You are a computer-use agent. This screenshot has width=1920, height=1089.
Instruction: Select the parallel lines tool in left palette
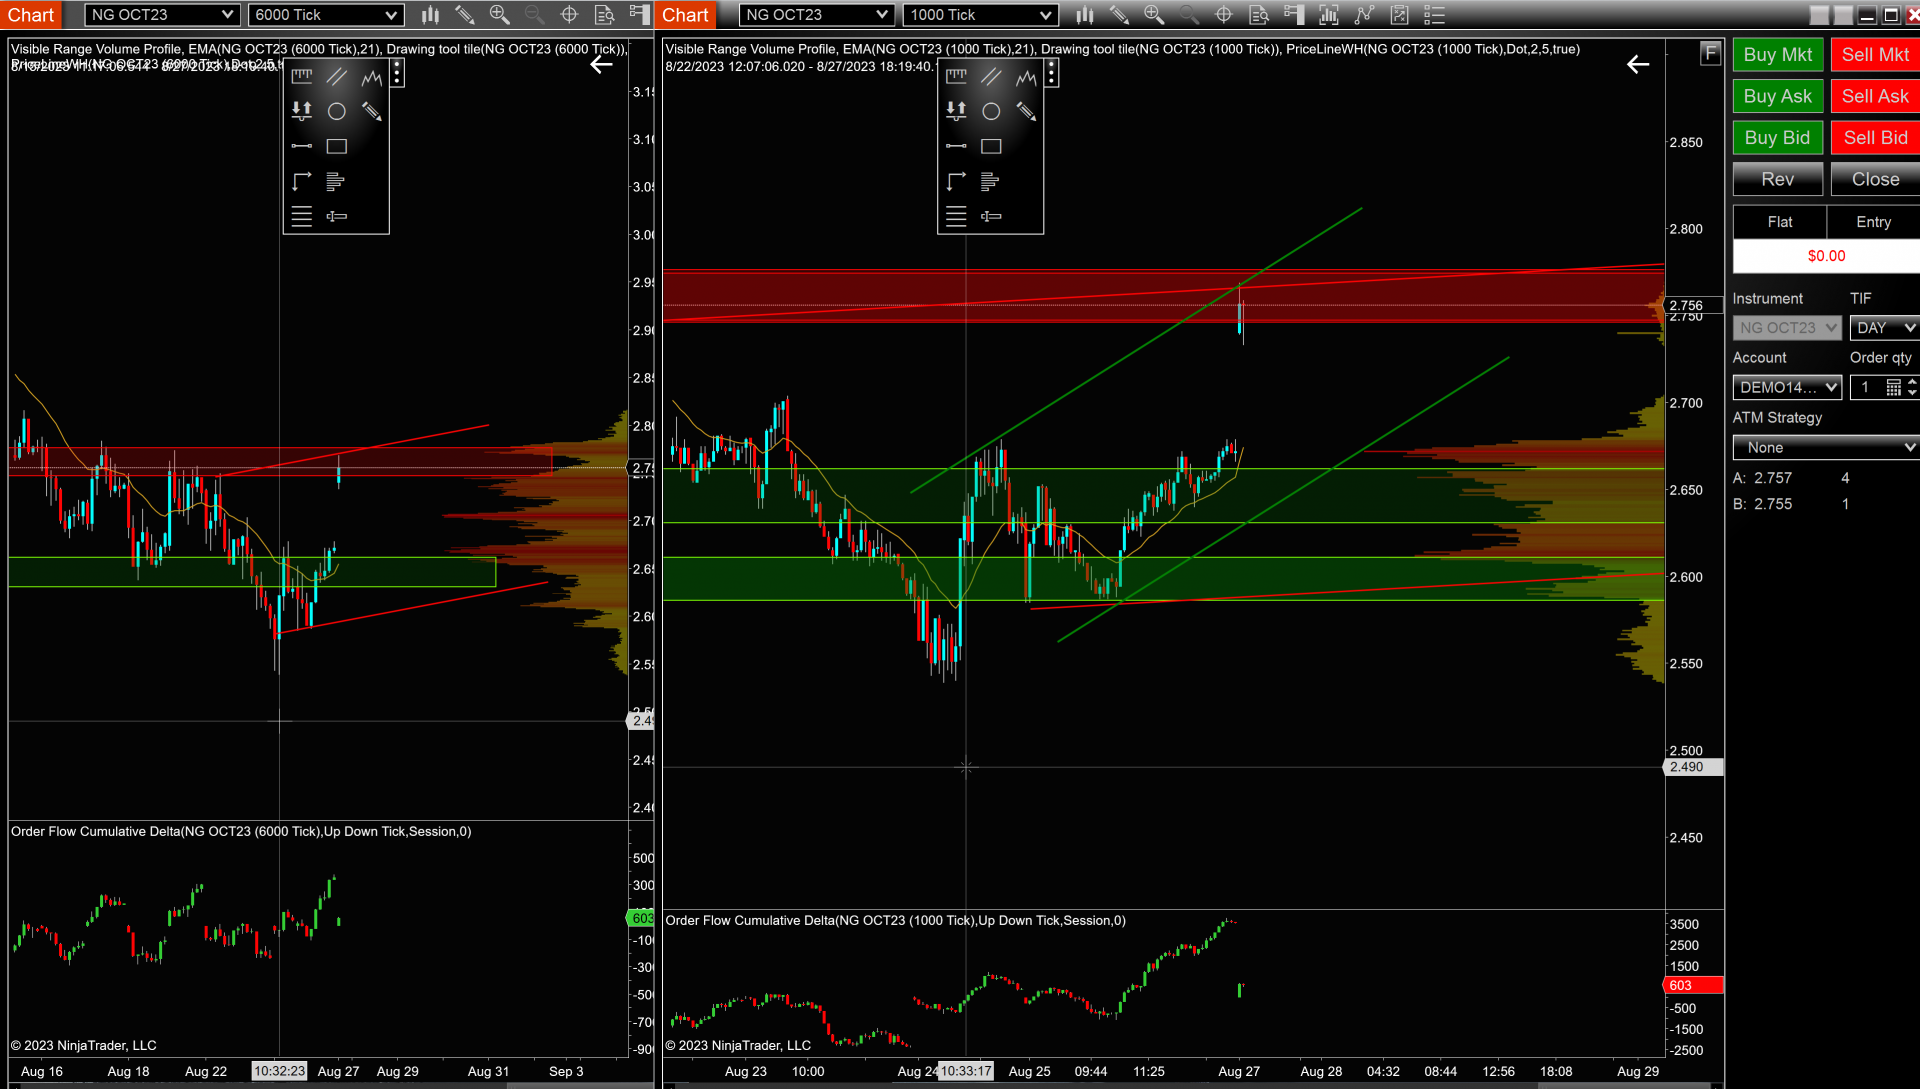point(337,76)
